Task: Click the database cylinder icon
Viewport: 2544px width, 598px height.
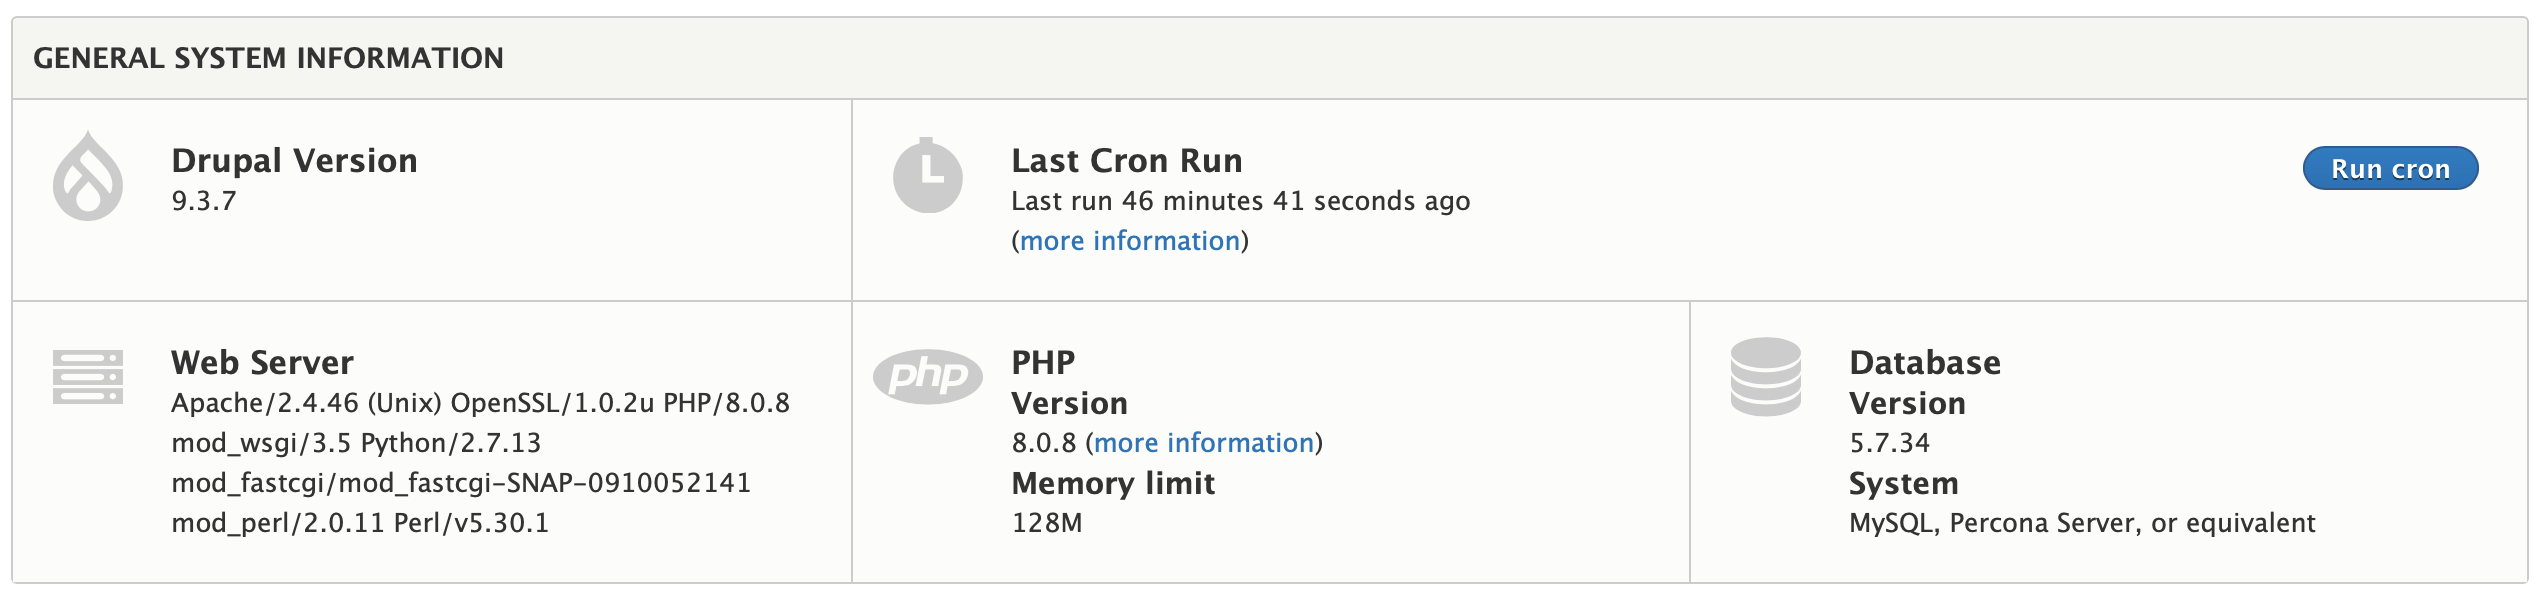Action: (x=1765, y=377)
